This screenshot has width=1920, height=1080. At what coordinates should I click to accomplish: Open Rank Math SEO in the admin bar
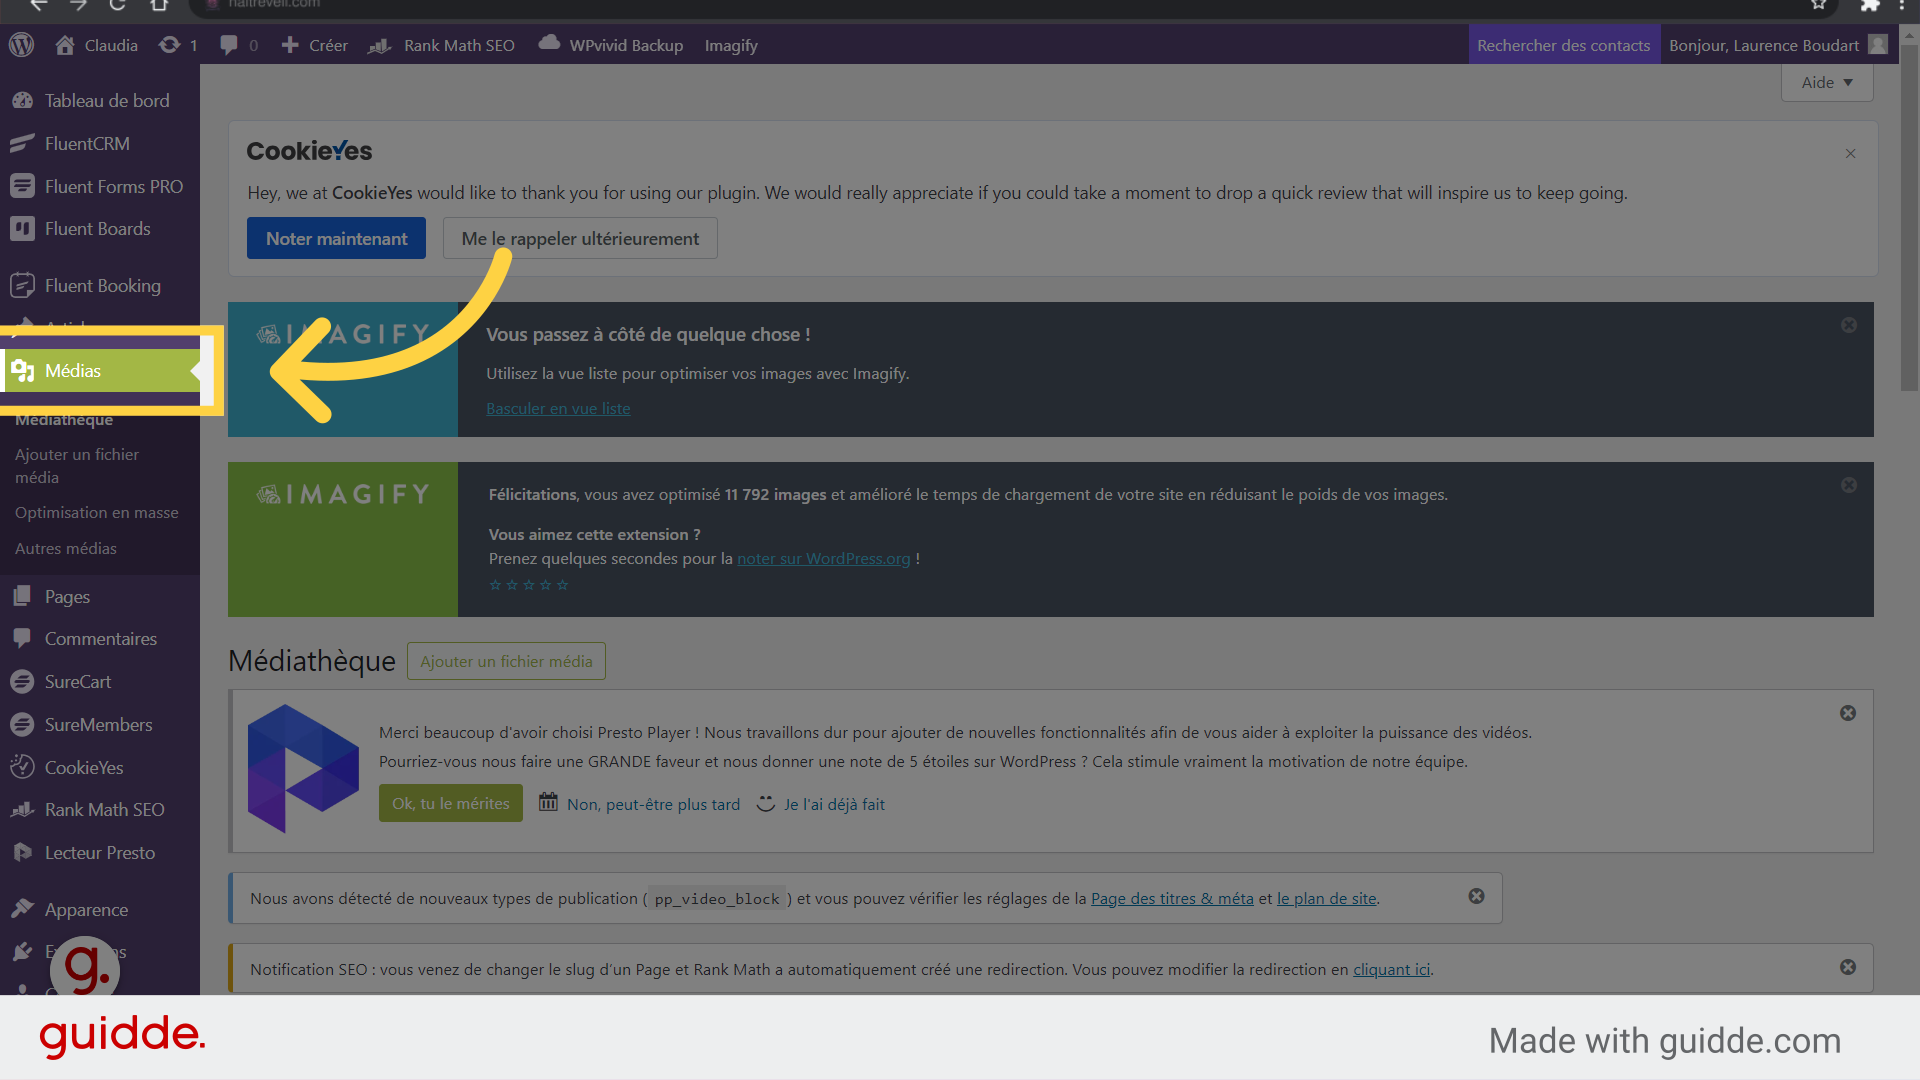pos(442,45)
